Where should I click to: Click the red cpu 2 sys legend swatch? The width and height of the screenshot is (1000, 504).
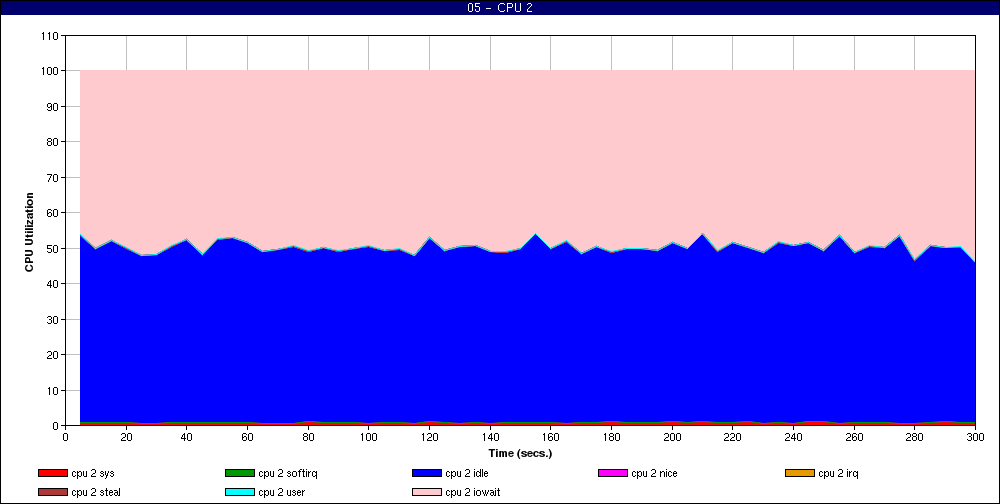53,473
